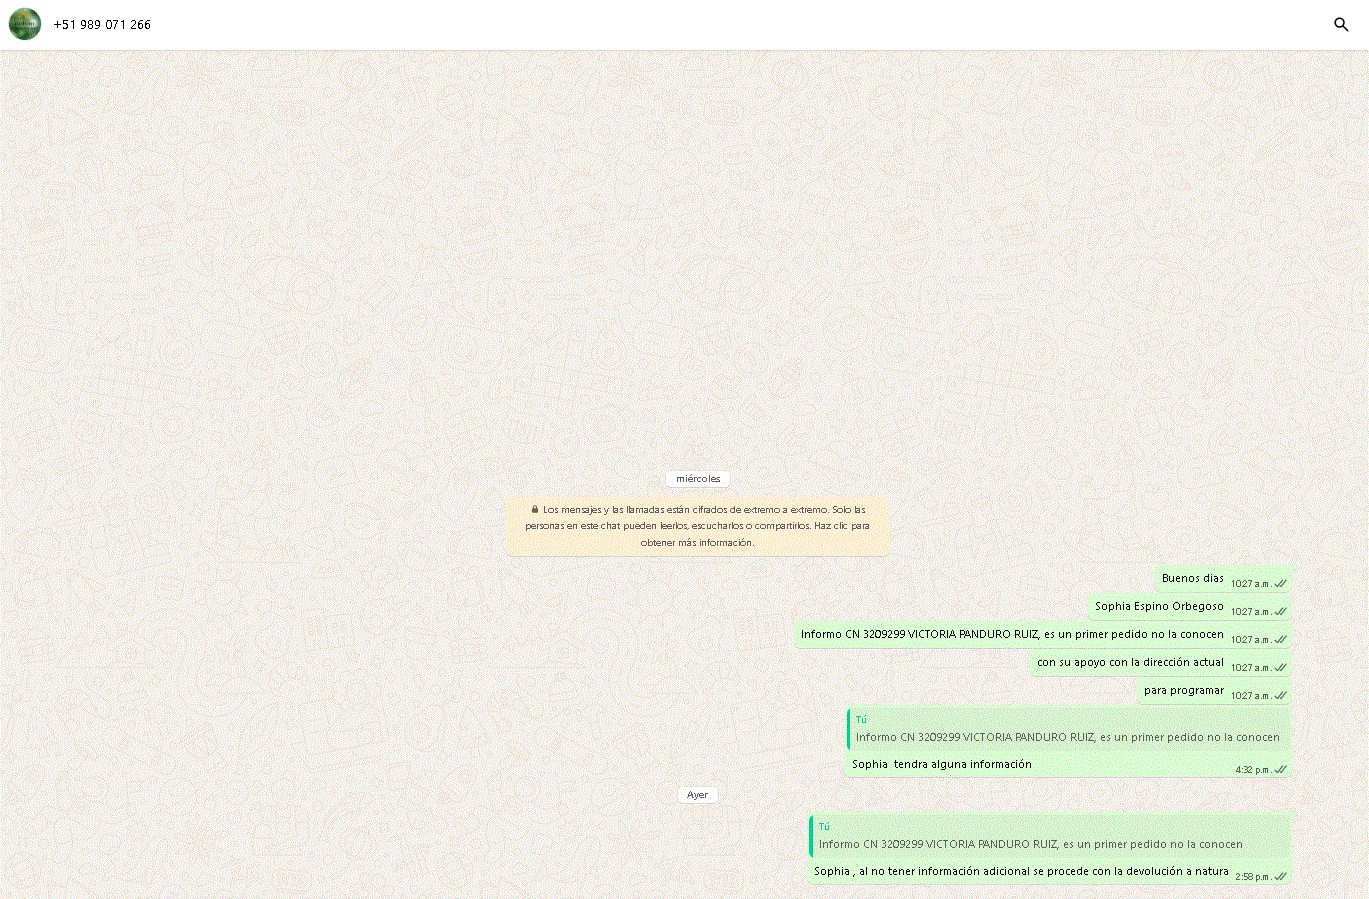Open the search in chat magnifier icon
1369x899 pixels.
coord(1341,24)
